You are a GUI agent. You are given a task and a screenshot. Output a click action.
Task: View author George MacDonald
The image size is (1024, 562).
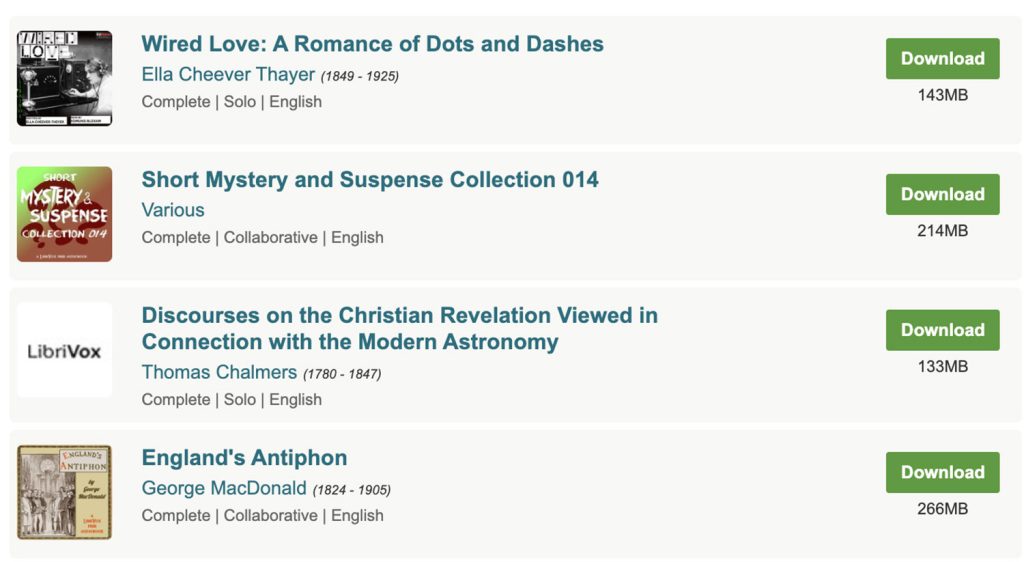coord(224,488)
